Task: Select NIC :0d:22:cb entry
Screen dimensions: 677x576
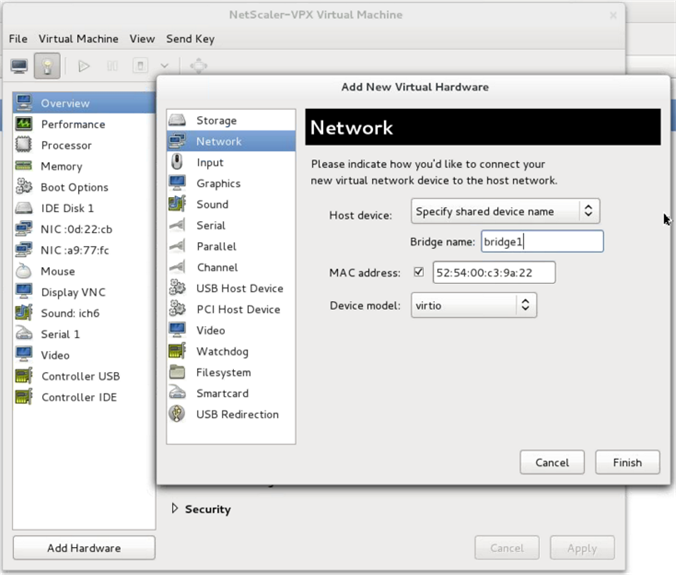Action: pyautogui.click(x=84, y=229)
